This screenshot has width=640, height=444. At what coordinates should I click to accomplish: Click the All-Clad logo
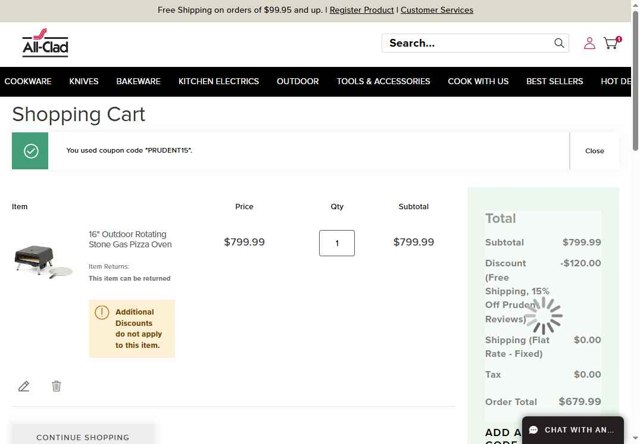coord(45,43)
